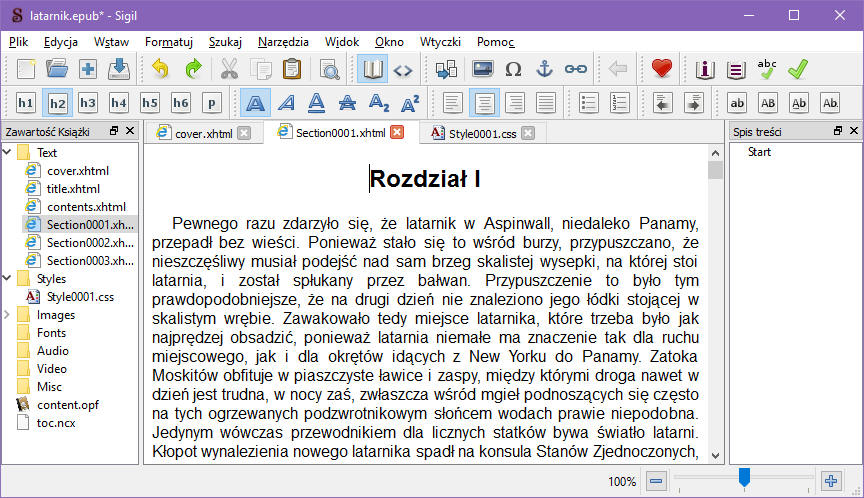
Task: Insert a link with chain icon
Action: [575, 69]
